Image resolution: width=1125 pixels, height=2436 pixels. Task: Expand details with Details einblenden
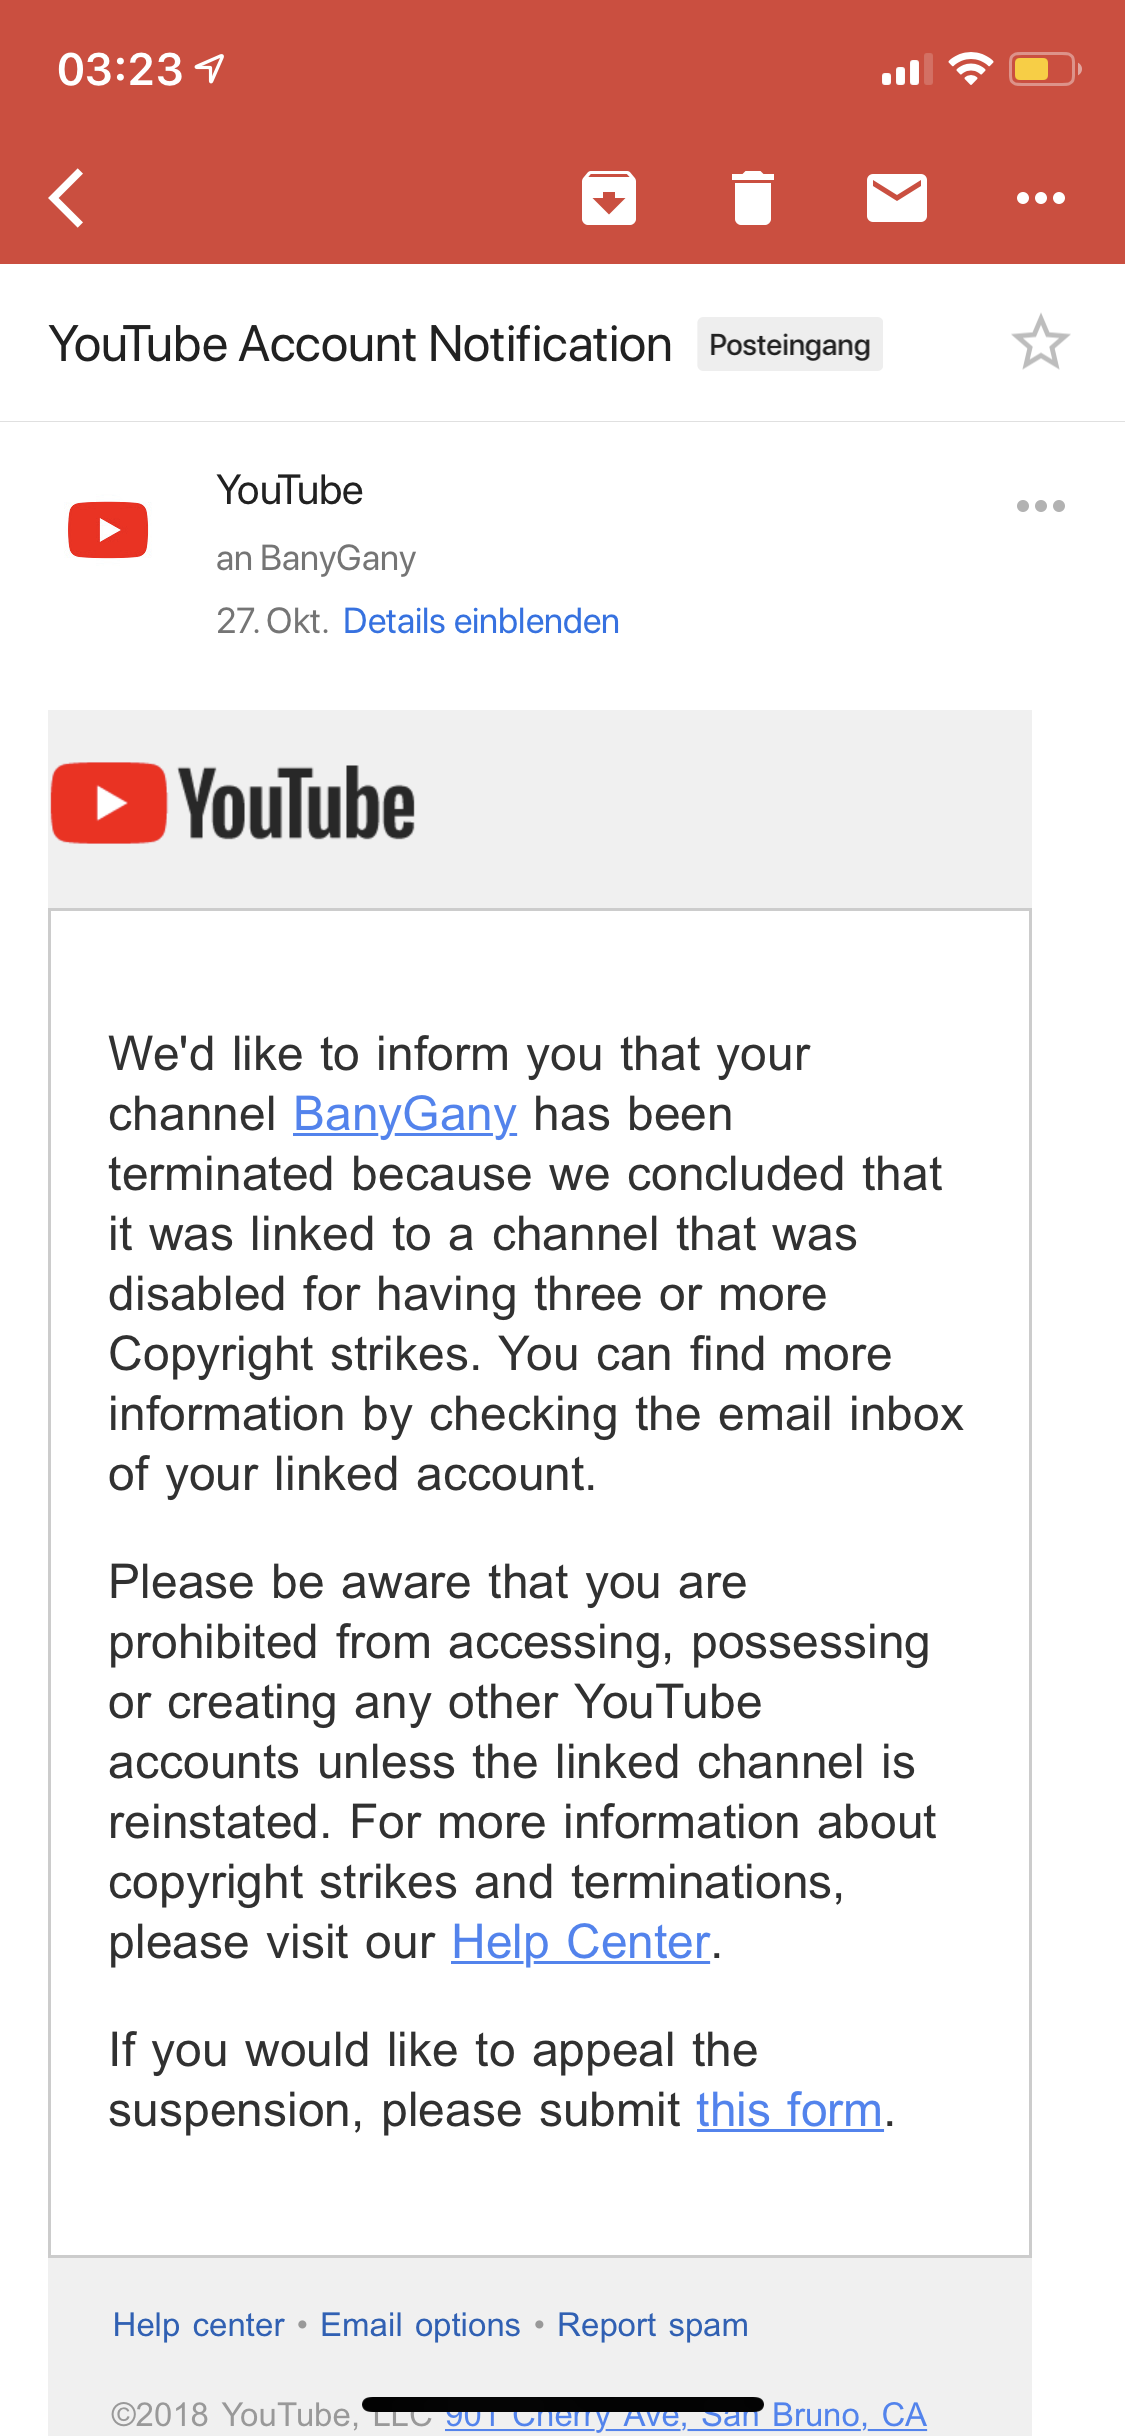pyautogui.click(x=481, y=621)
